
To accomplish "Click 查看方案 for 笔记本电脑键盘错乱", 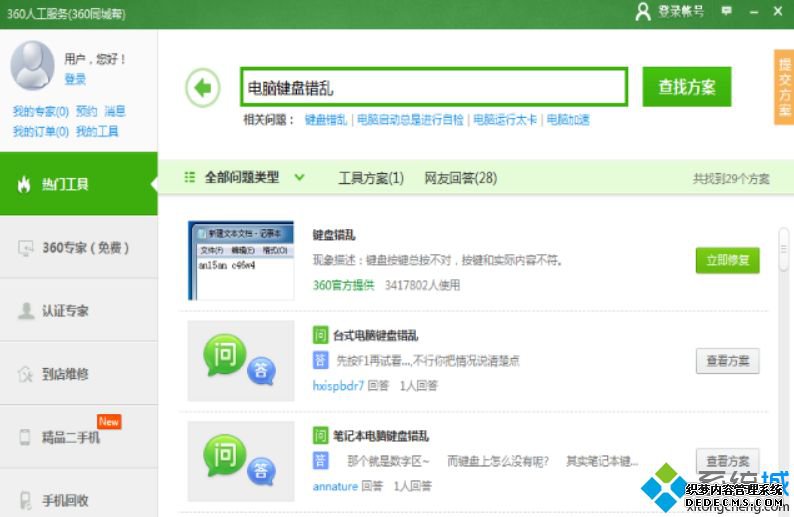I will [x=728, y=460].
